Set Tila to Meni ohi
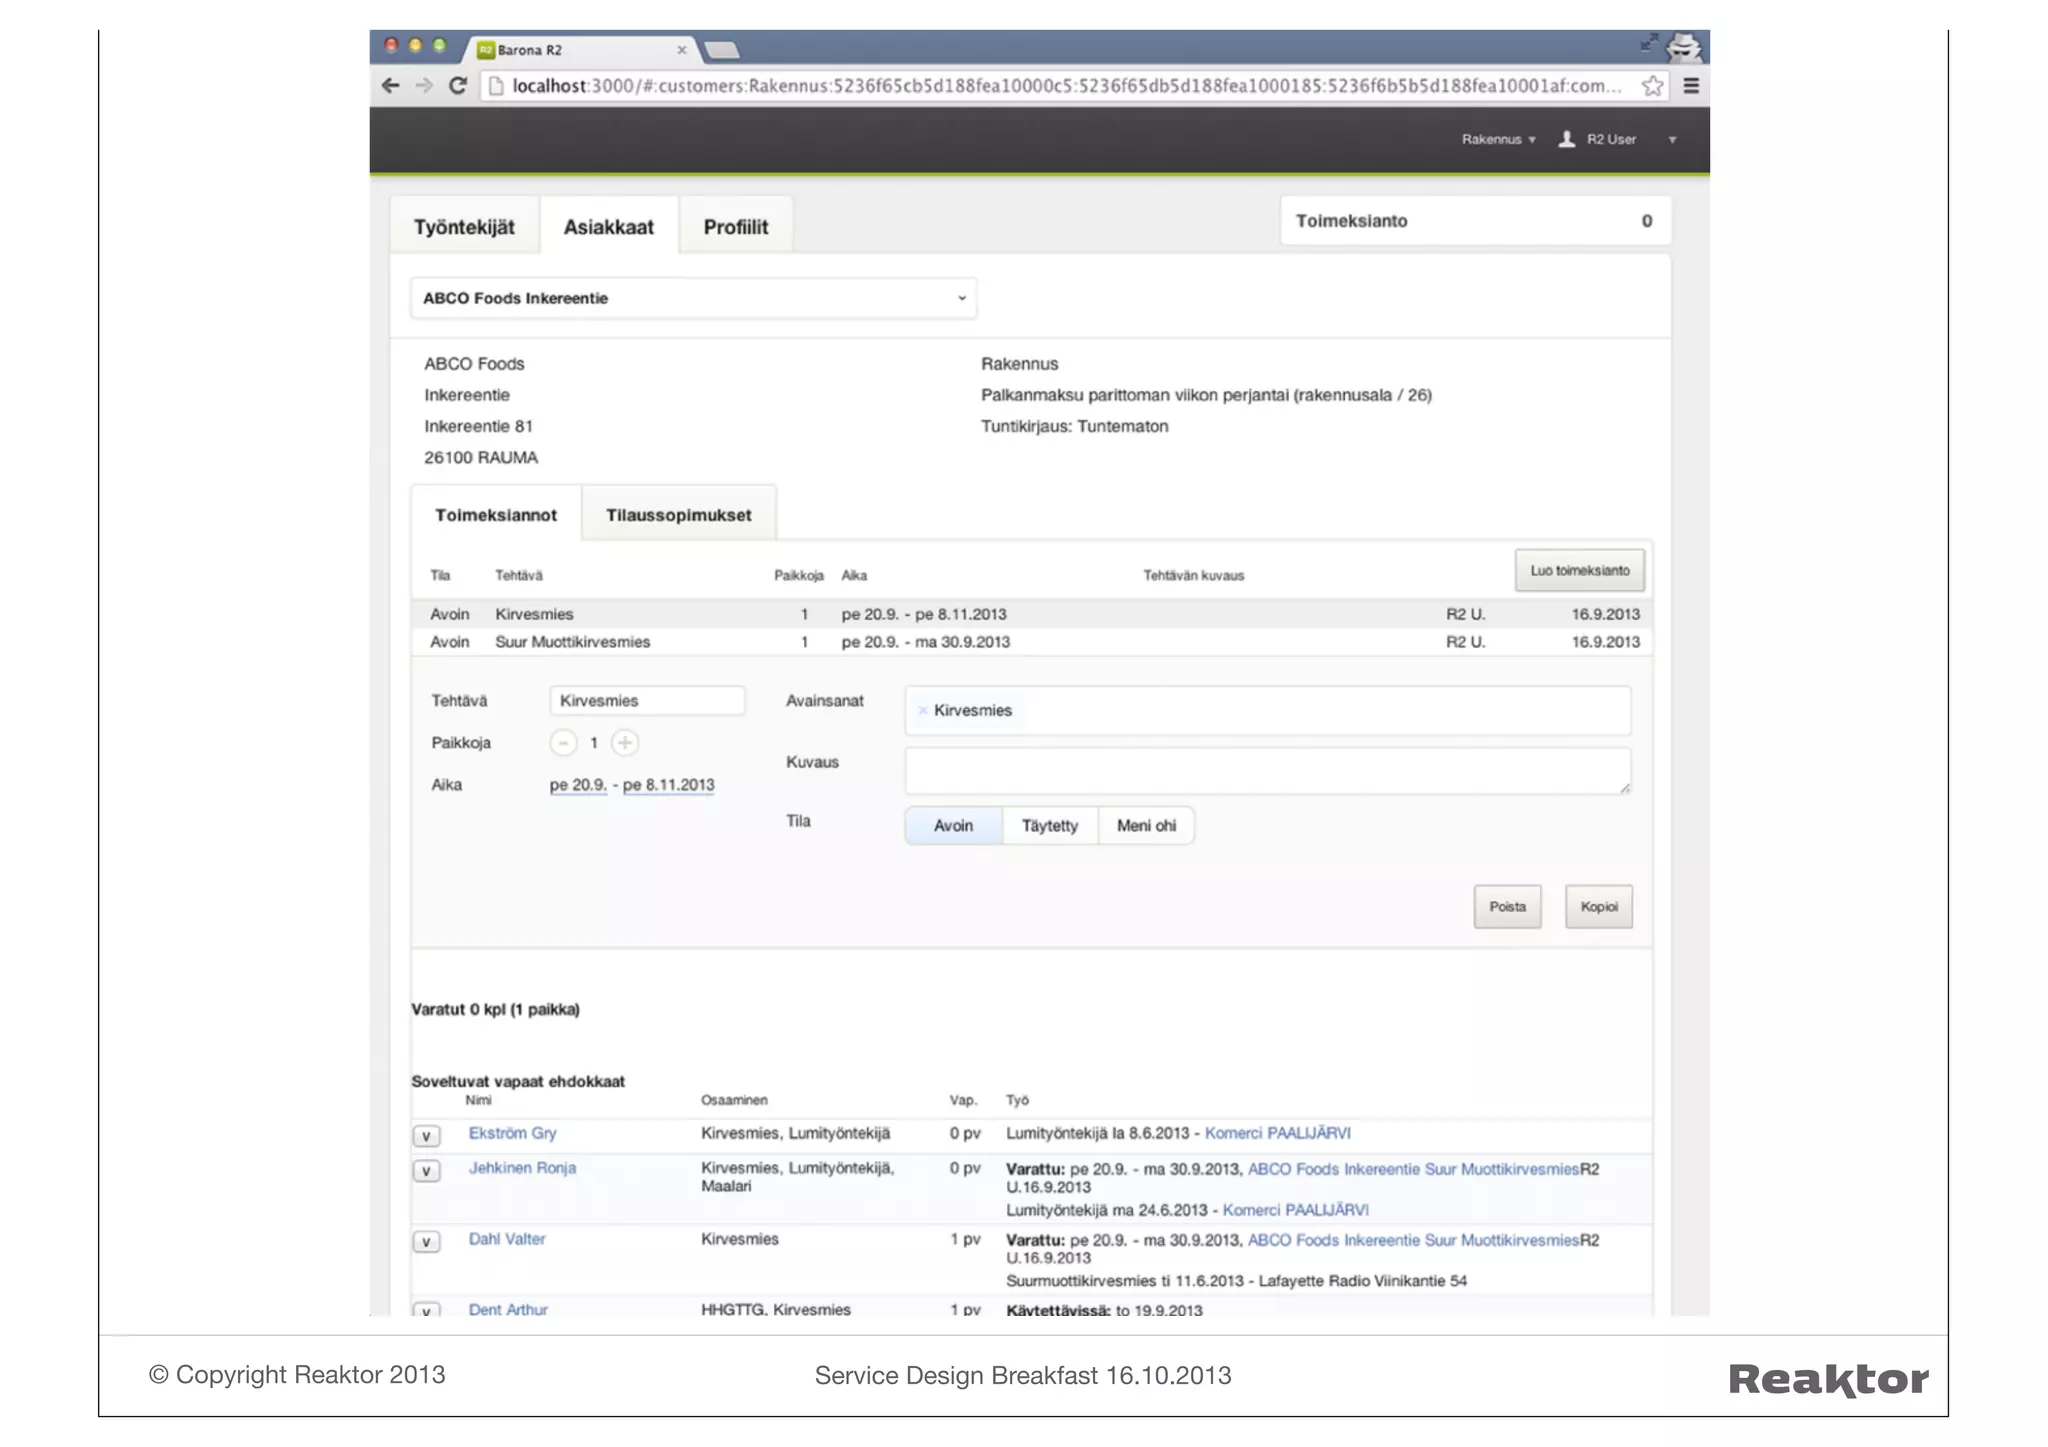 coord(1146,826)
